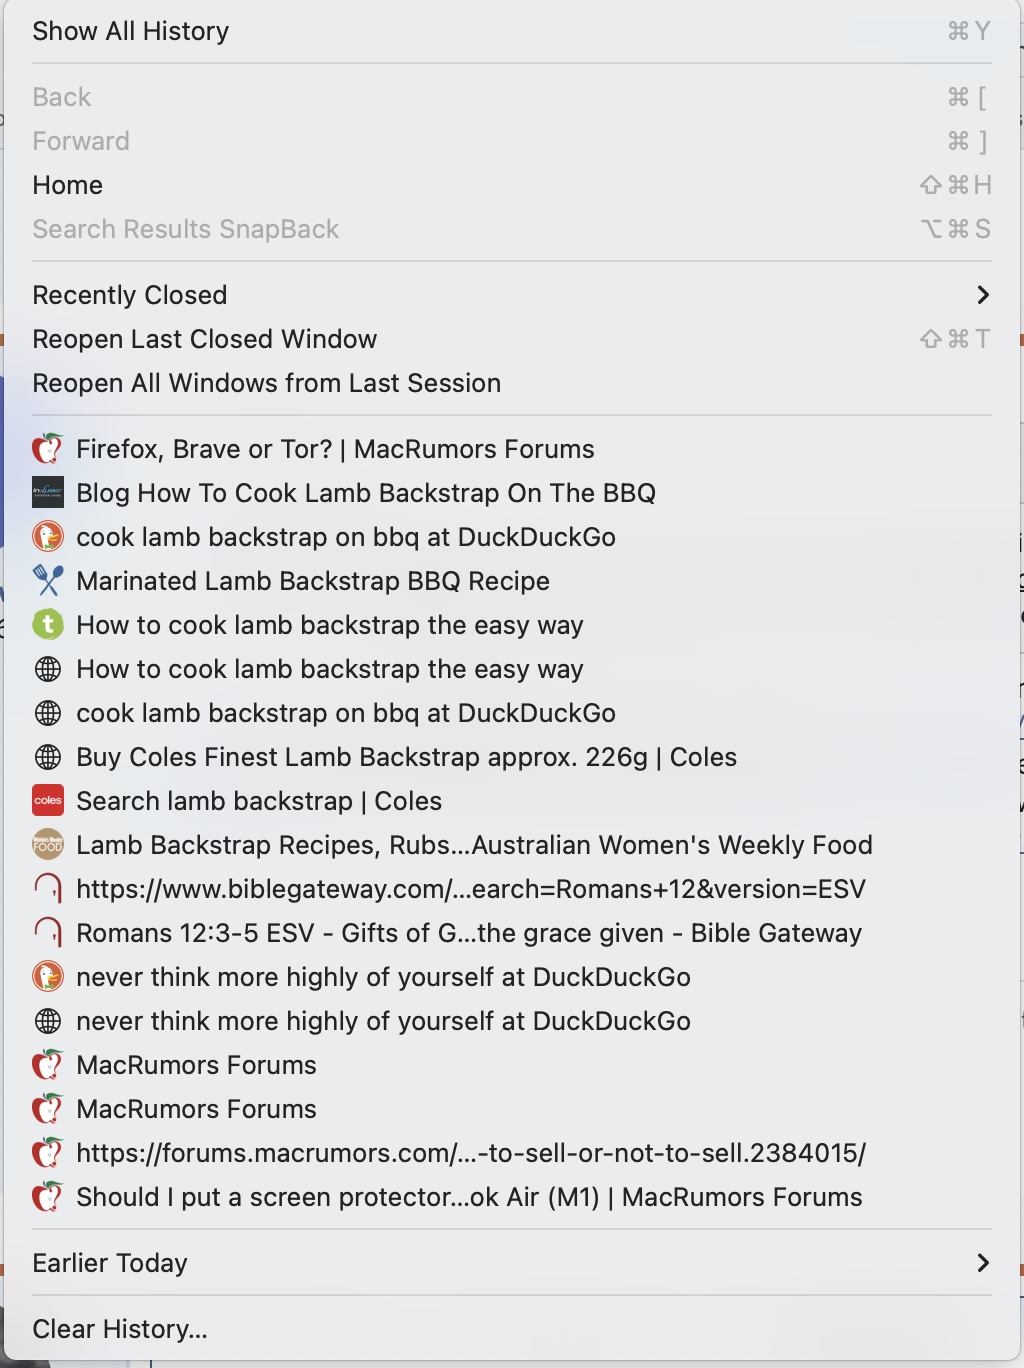This screenshot has height=1368, width=1024.
Task: Choose Reopen All Windows from Last Session
Action: pos(512,383)
